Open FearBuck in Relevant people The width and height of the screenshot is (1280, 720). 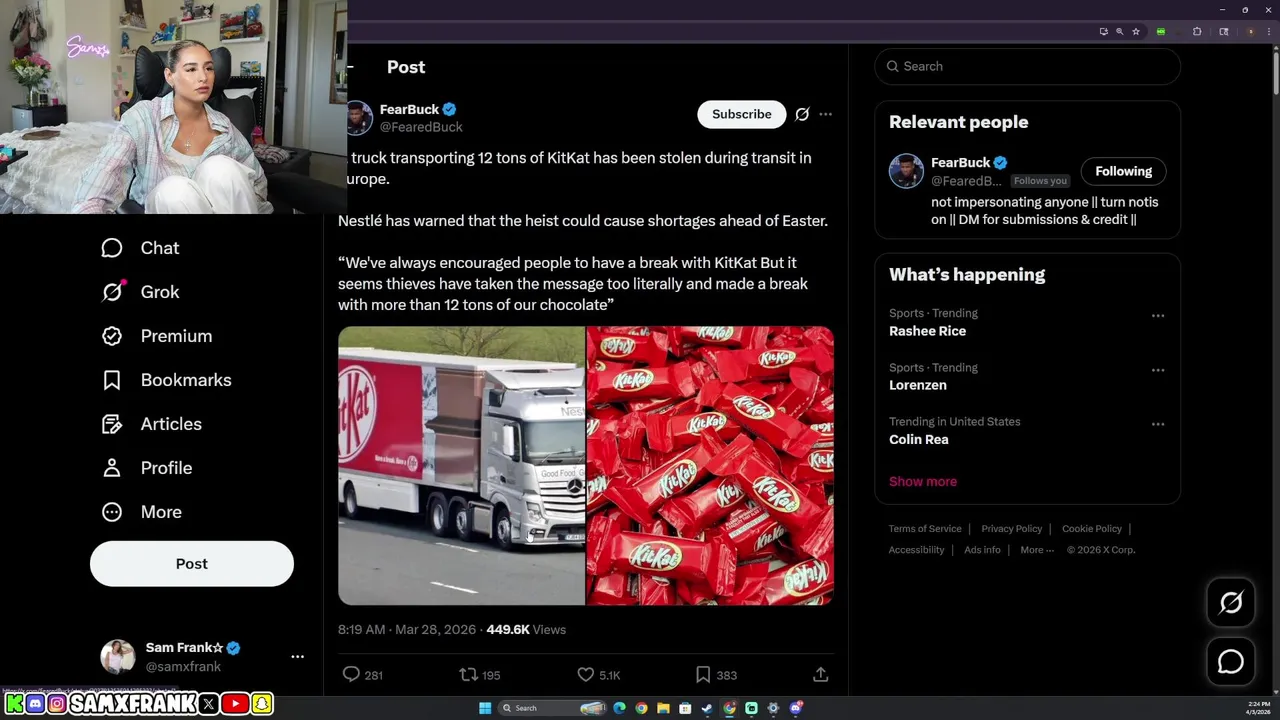(960, 162)
